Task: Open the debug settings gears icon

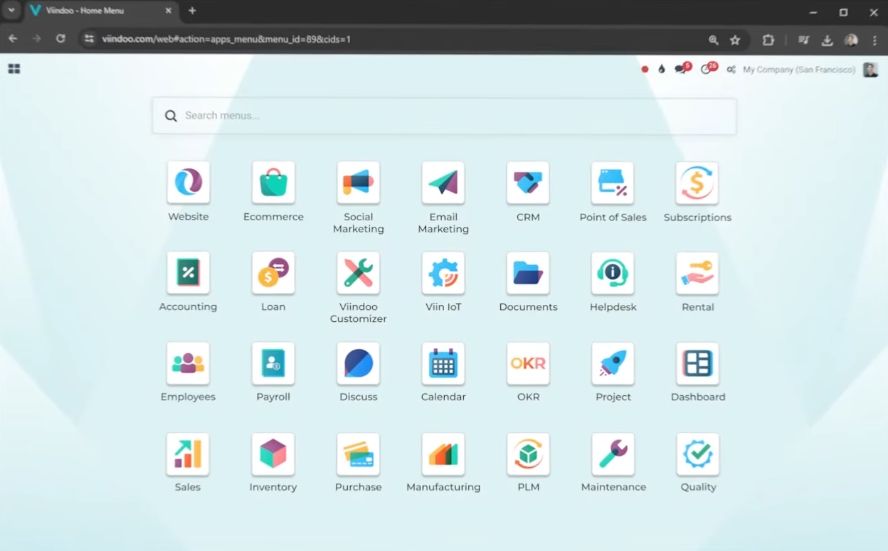Action: (x=731, y=70)
